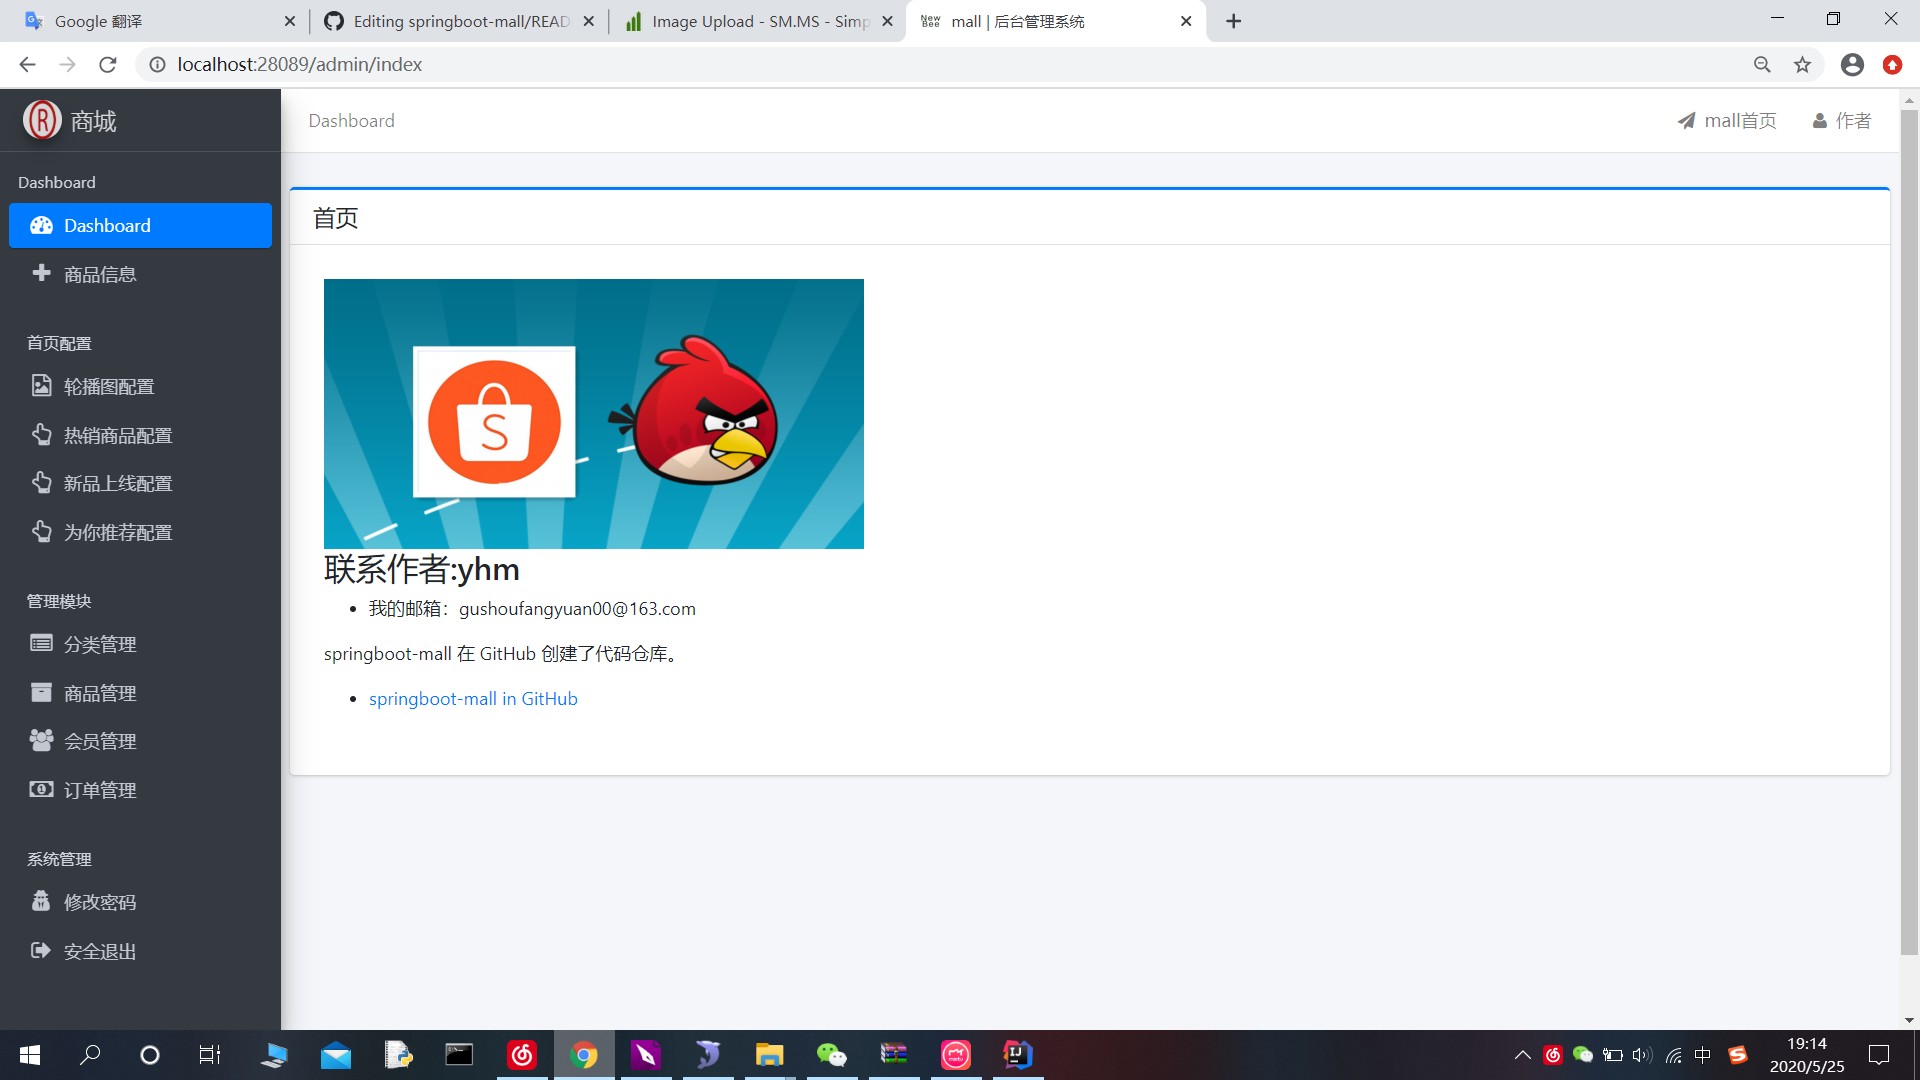Open the 轮播图配置 sidebar item
1920x1080 pixels.
pos(108,387)
